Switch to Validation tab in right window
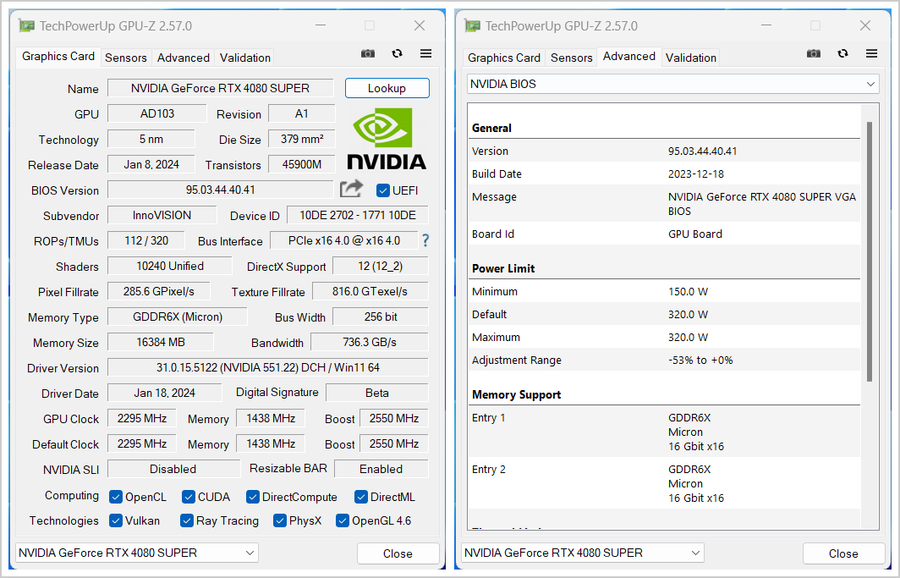This screenshot has height=578, width=900. pyautogui.click(x=691, y=58)
